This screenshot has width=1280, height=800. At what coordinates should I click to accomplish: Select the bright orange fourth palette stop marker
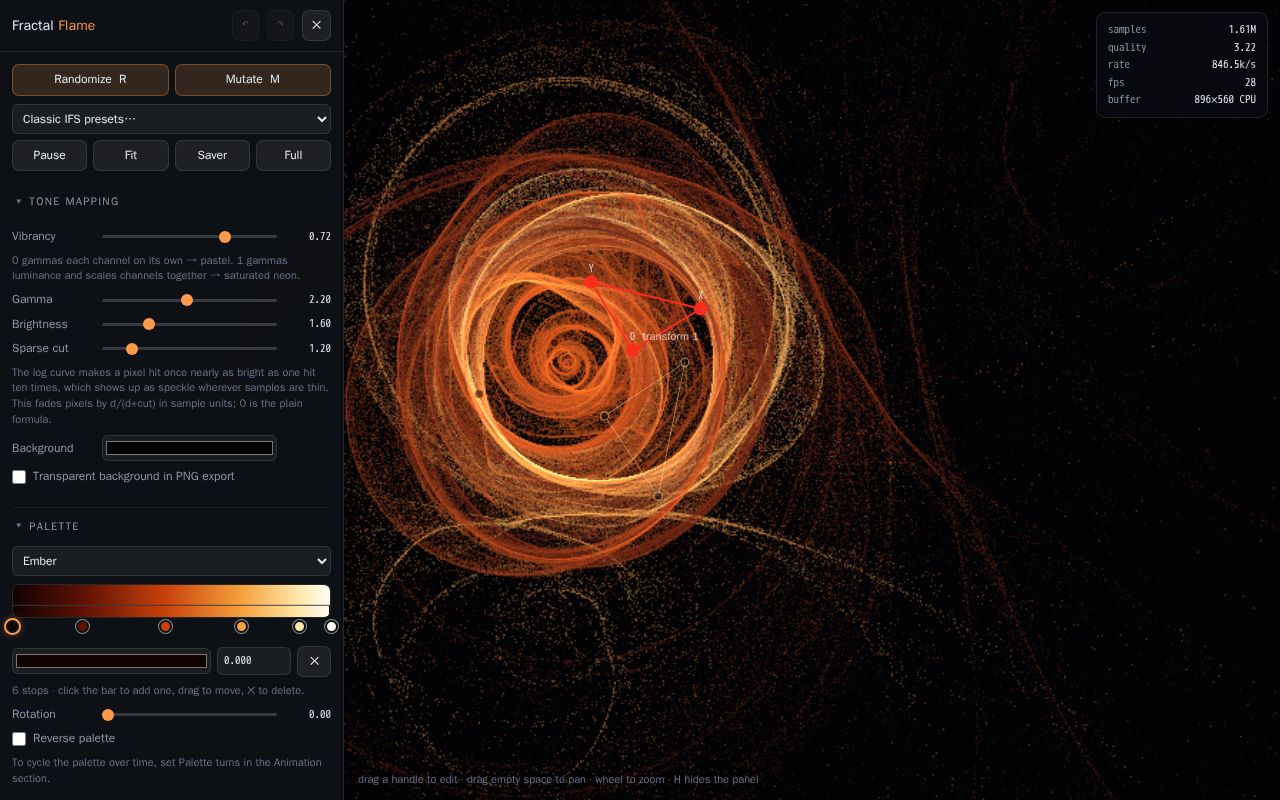pyautogui.click(x=241, y=626)
